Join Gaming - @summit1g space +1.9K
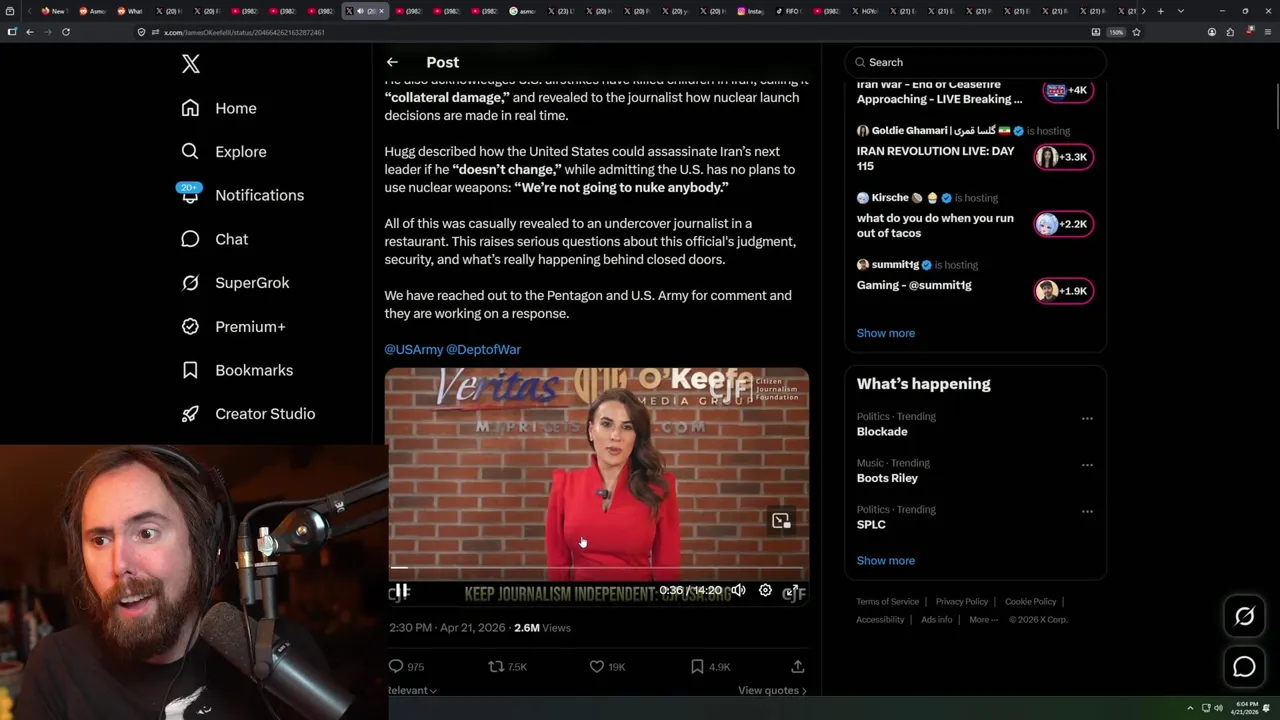The height and width of the screenshot is (720, 1280). [1063, 291]
